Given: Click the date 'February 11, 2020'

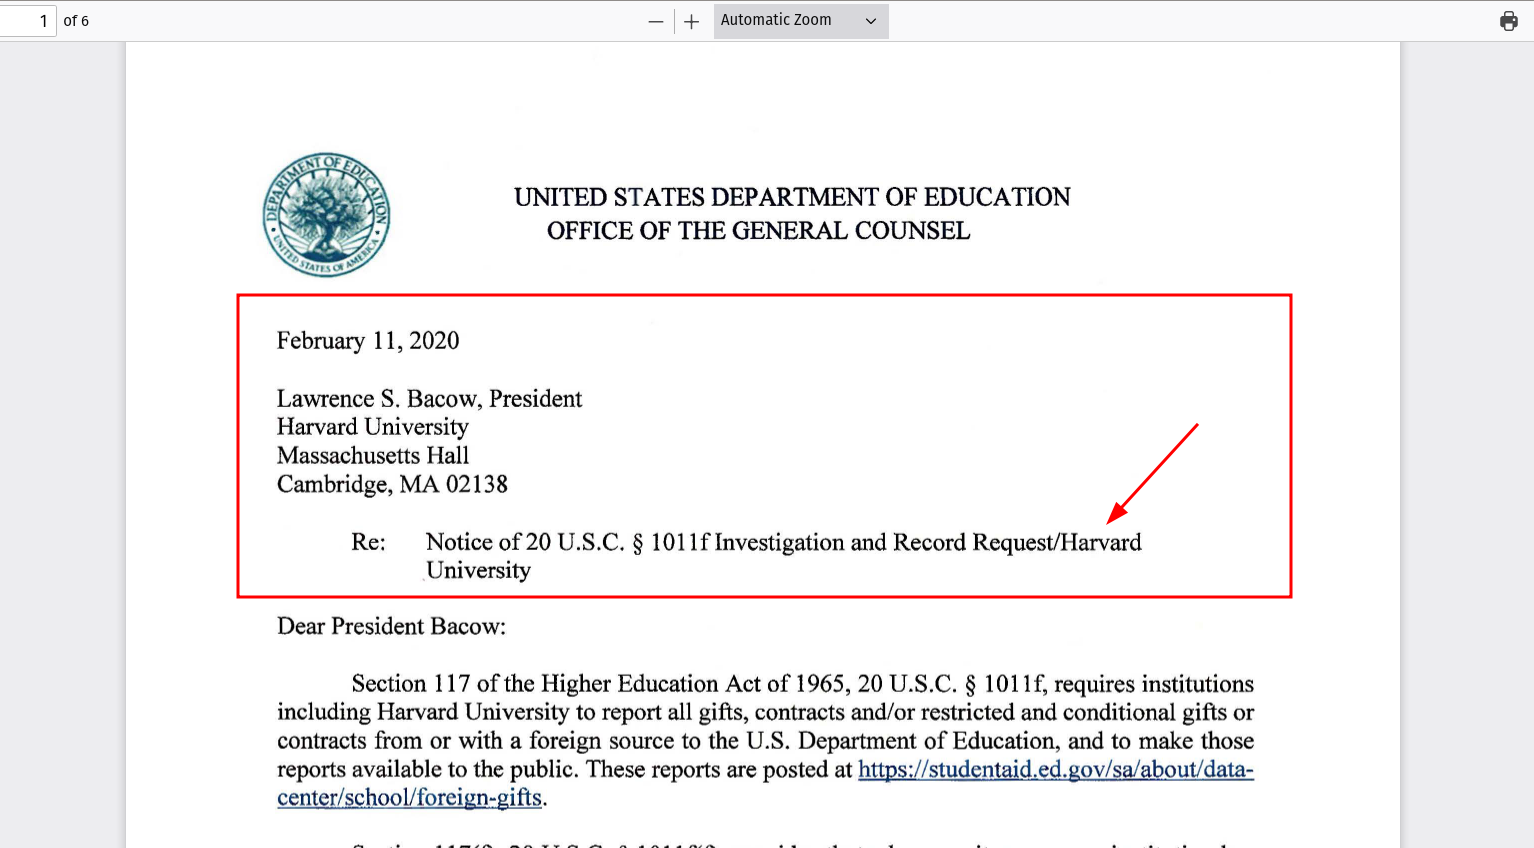Looking at the screenshot, I should tap(368, 341).
